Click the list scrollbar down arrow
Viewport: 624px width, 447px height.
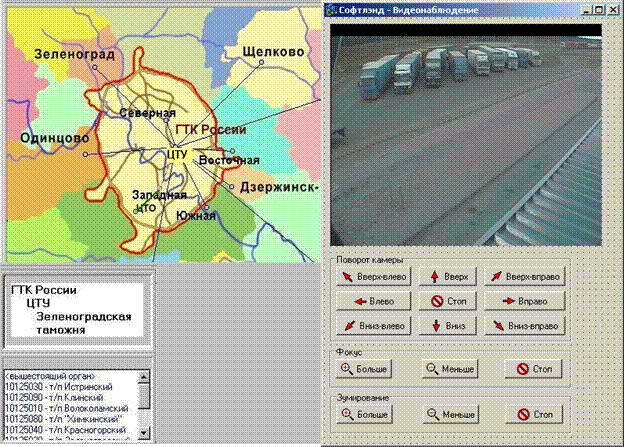click(144, 433)
